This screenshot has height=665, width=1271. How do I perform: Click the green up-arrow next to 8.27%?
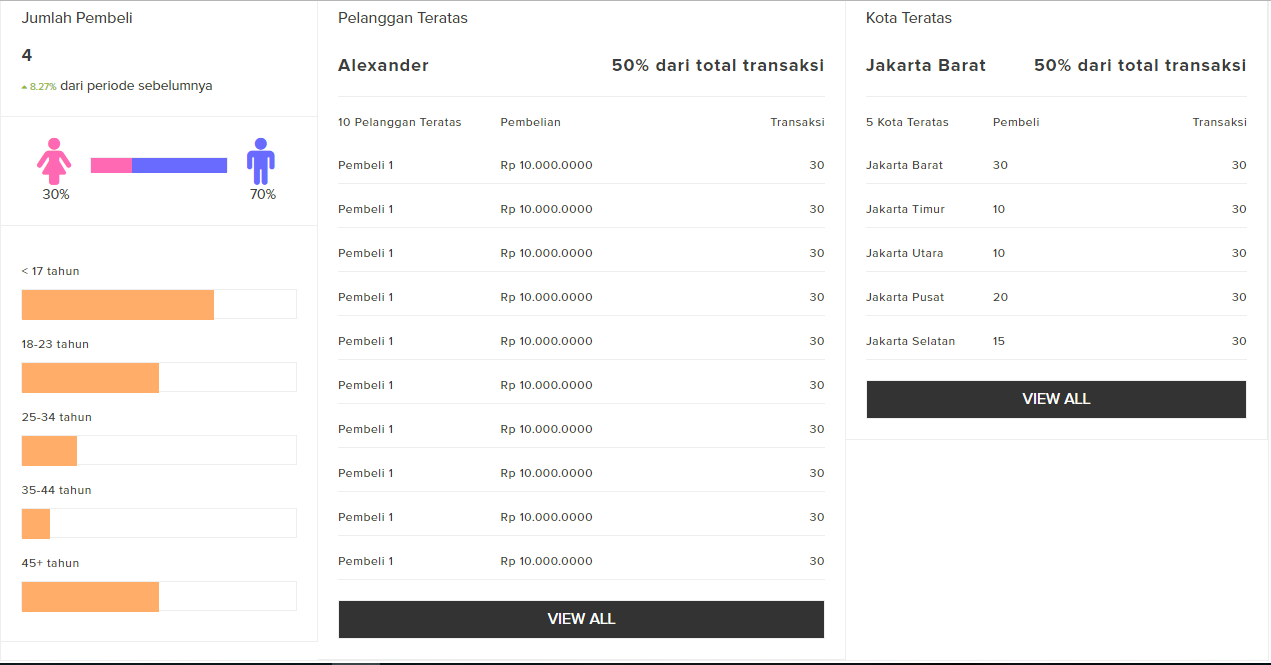tap(24, 87)
